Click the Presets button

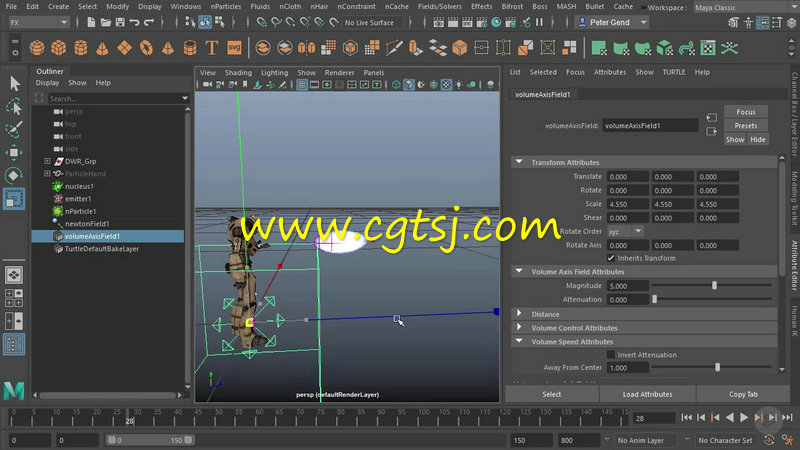pyautogui.click(x=745, y=126)
